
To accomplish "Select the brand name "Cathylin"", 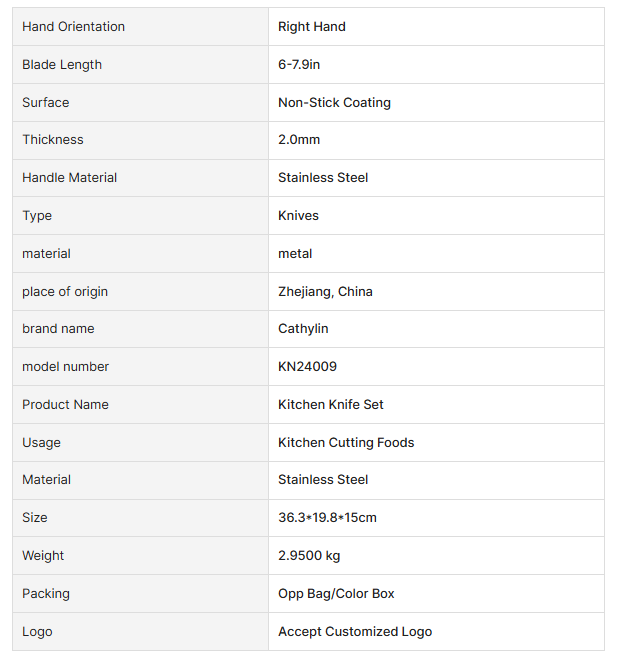I will point(303,329).
